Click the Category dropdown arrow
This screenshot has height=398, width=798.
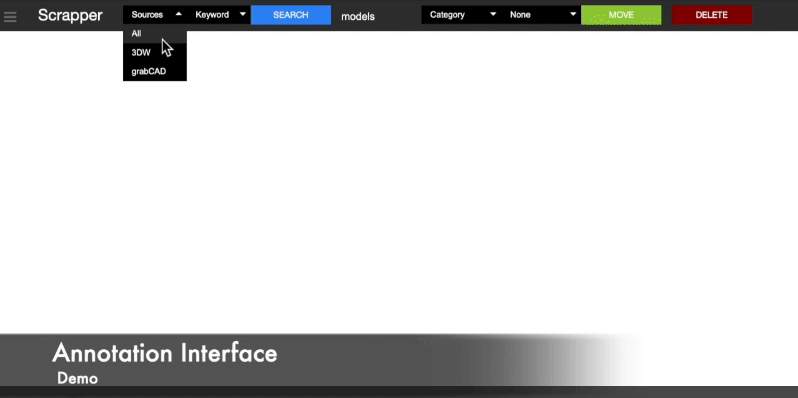pos(493,14)
